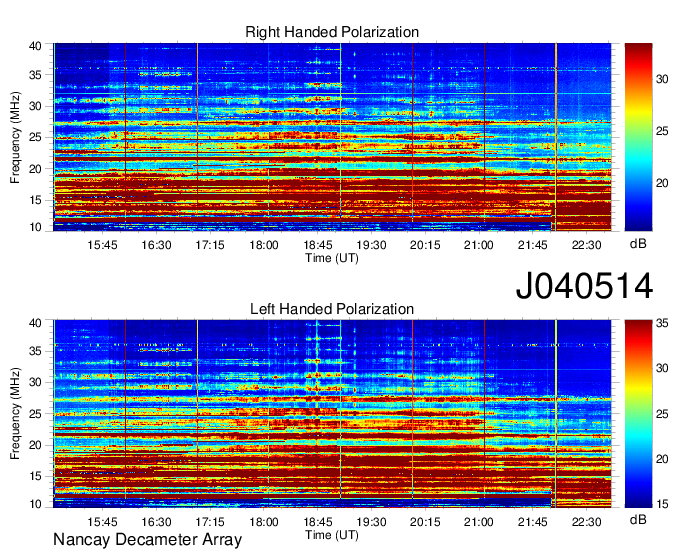Screen dimensions: 680x552
Task: Click 15 MHz tick on Right Handed plot
Action: (x=35, y=200)
